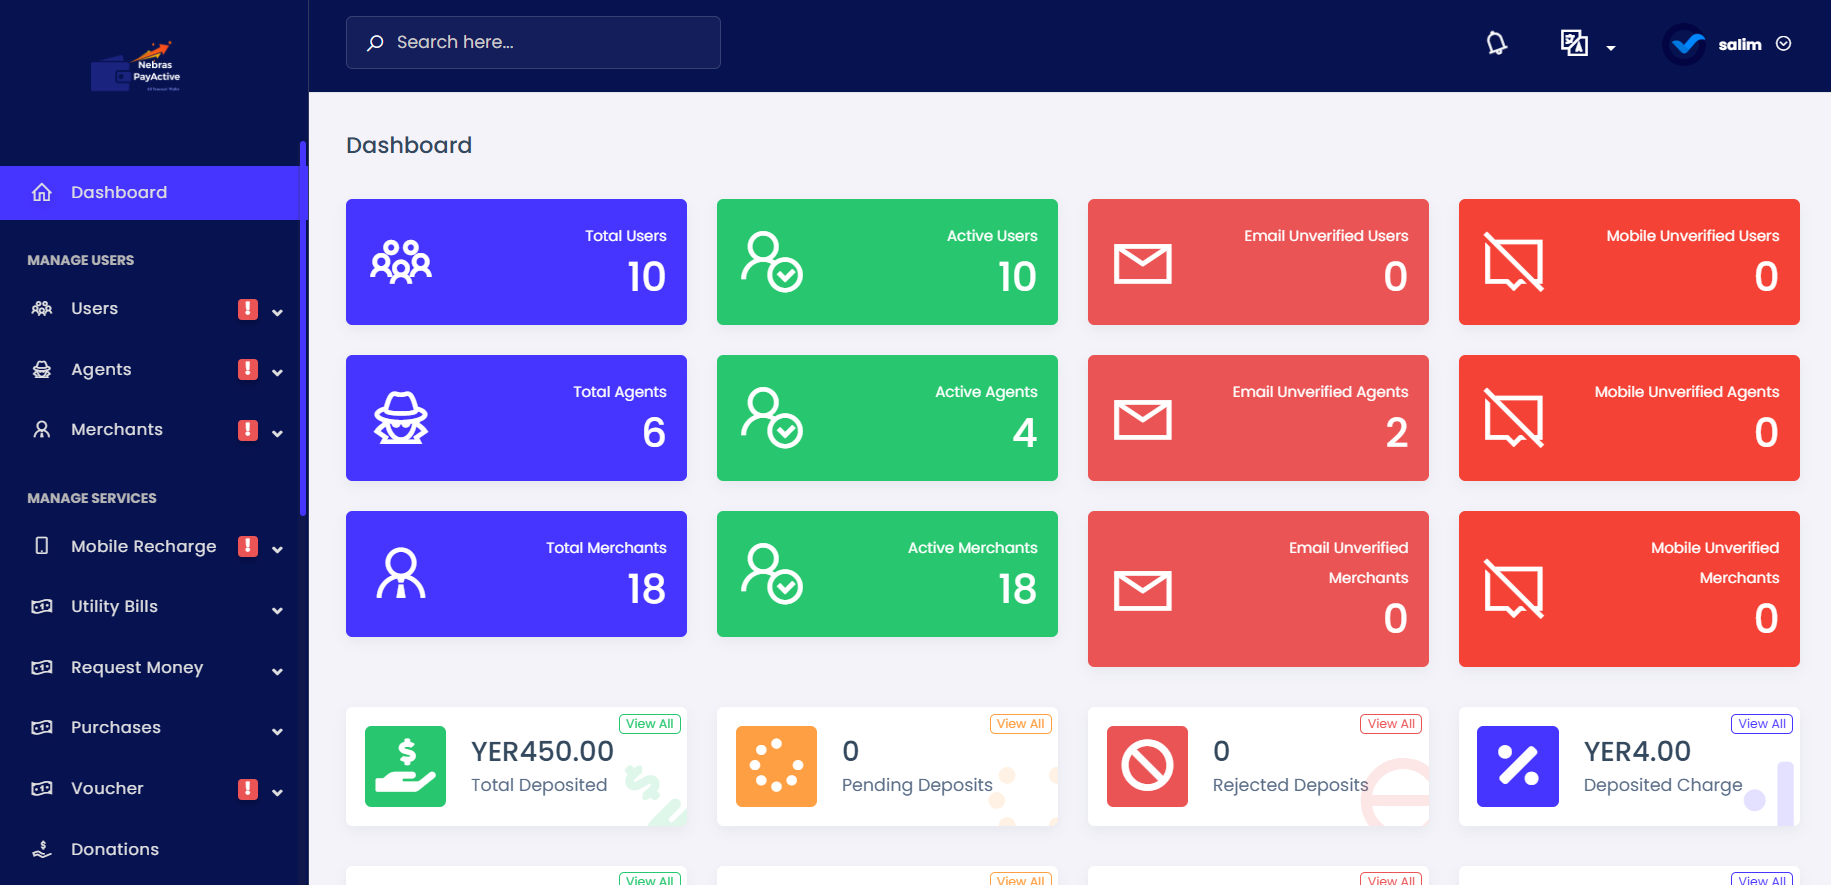This screenshot has height=885, width=1831.
Task: Click the salim profile avatar
Action: coord(1685,44)
